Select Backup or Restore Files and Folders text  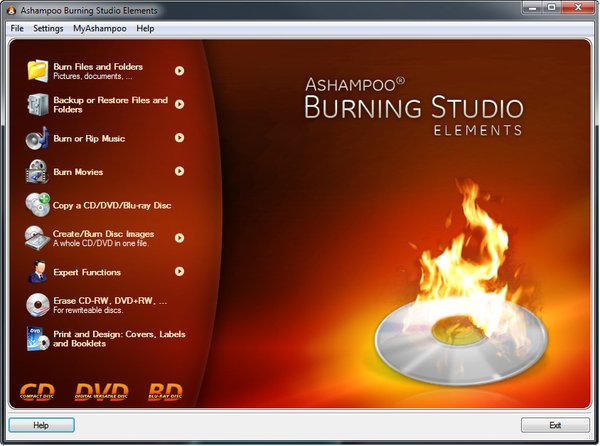tap(111, 105)
